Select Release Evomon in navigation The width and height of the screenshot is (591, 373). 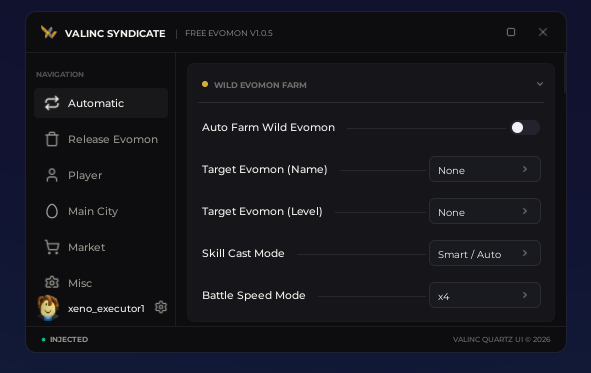(101, 139)
